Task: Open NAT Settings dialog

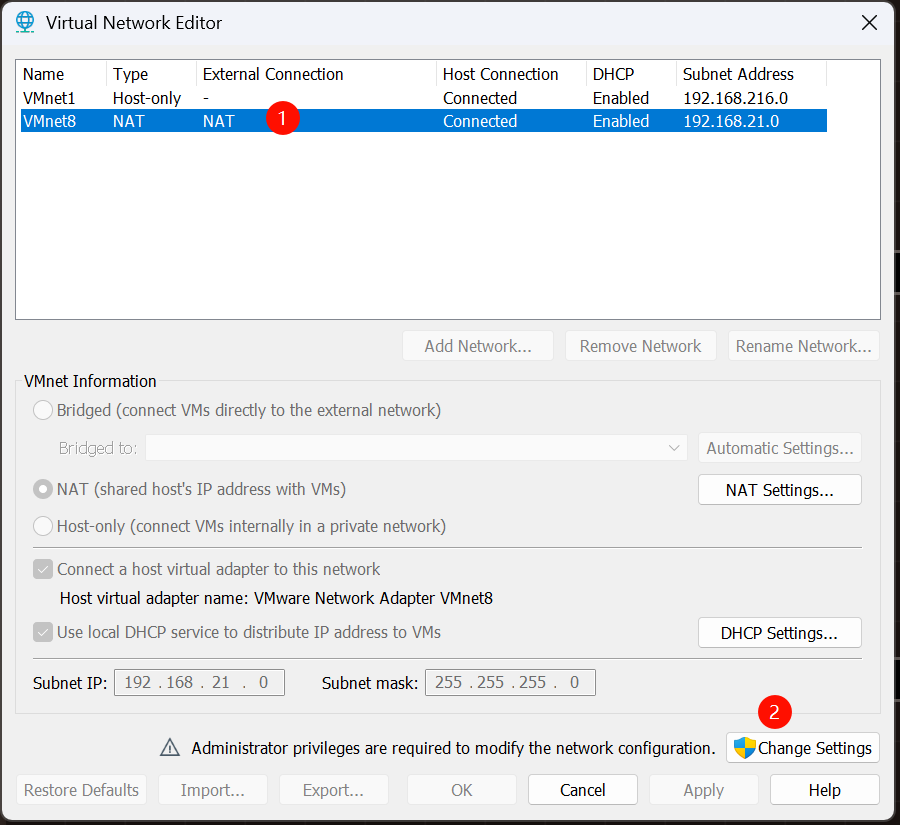Action: 779,490
